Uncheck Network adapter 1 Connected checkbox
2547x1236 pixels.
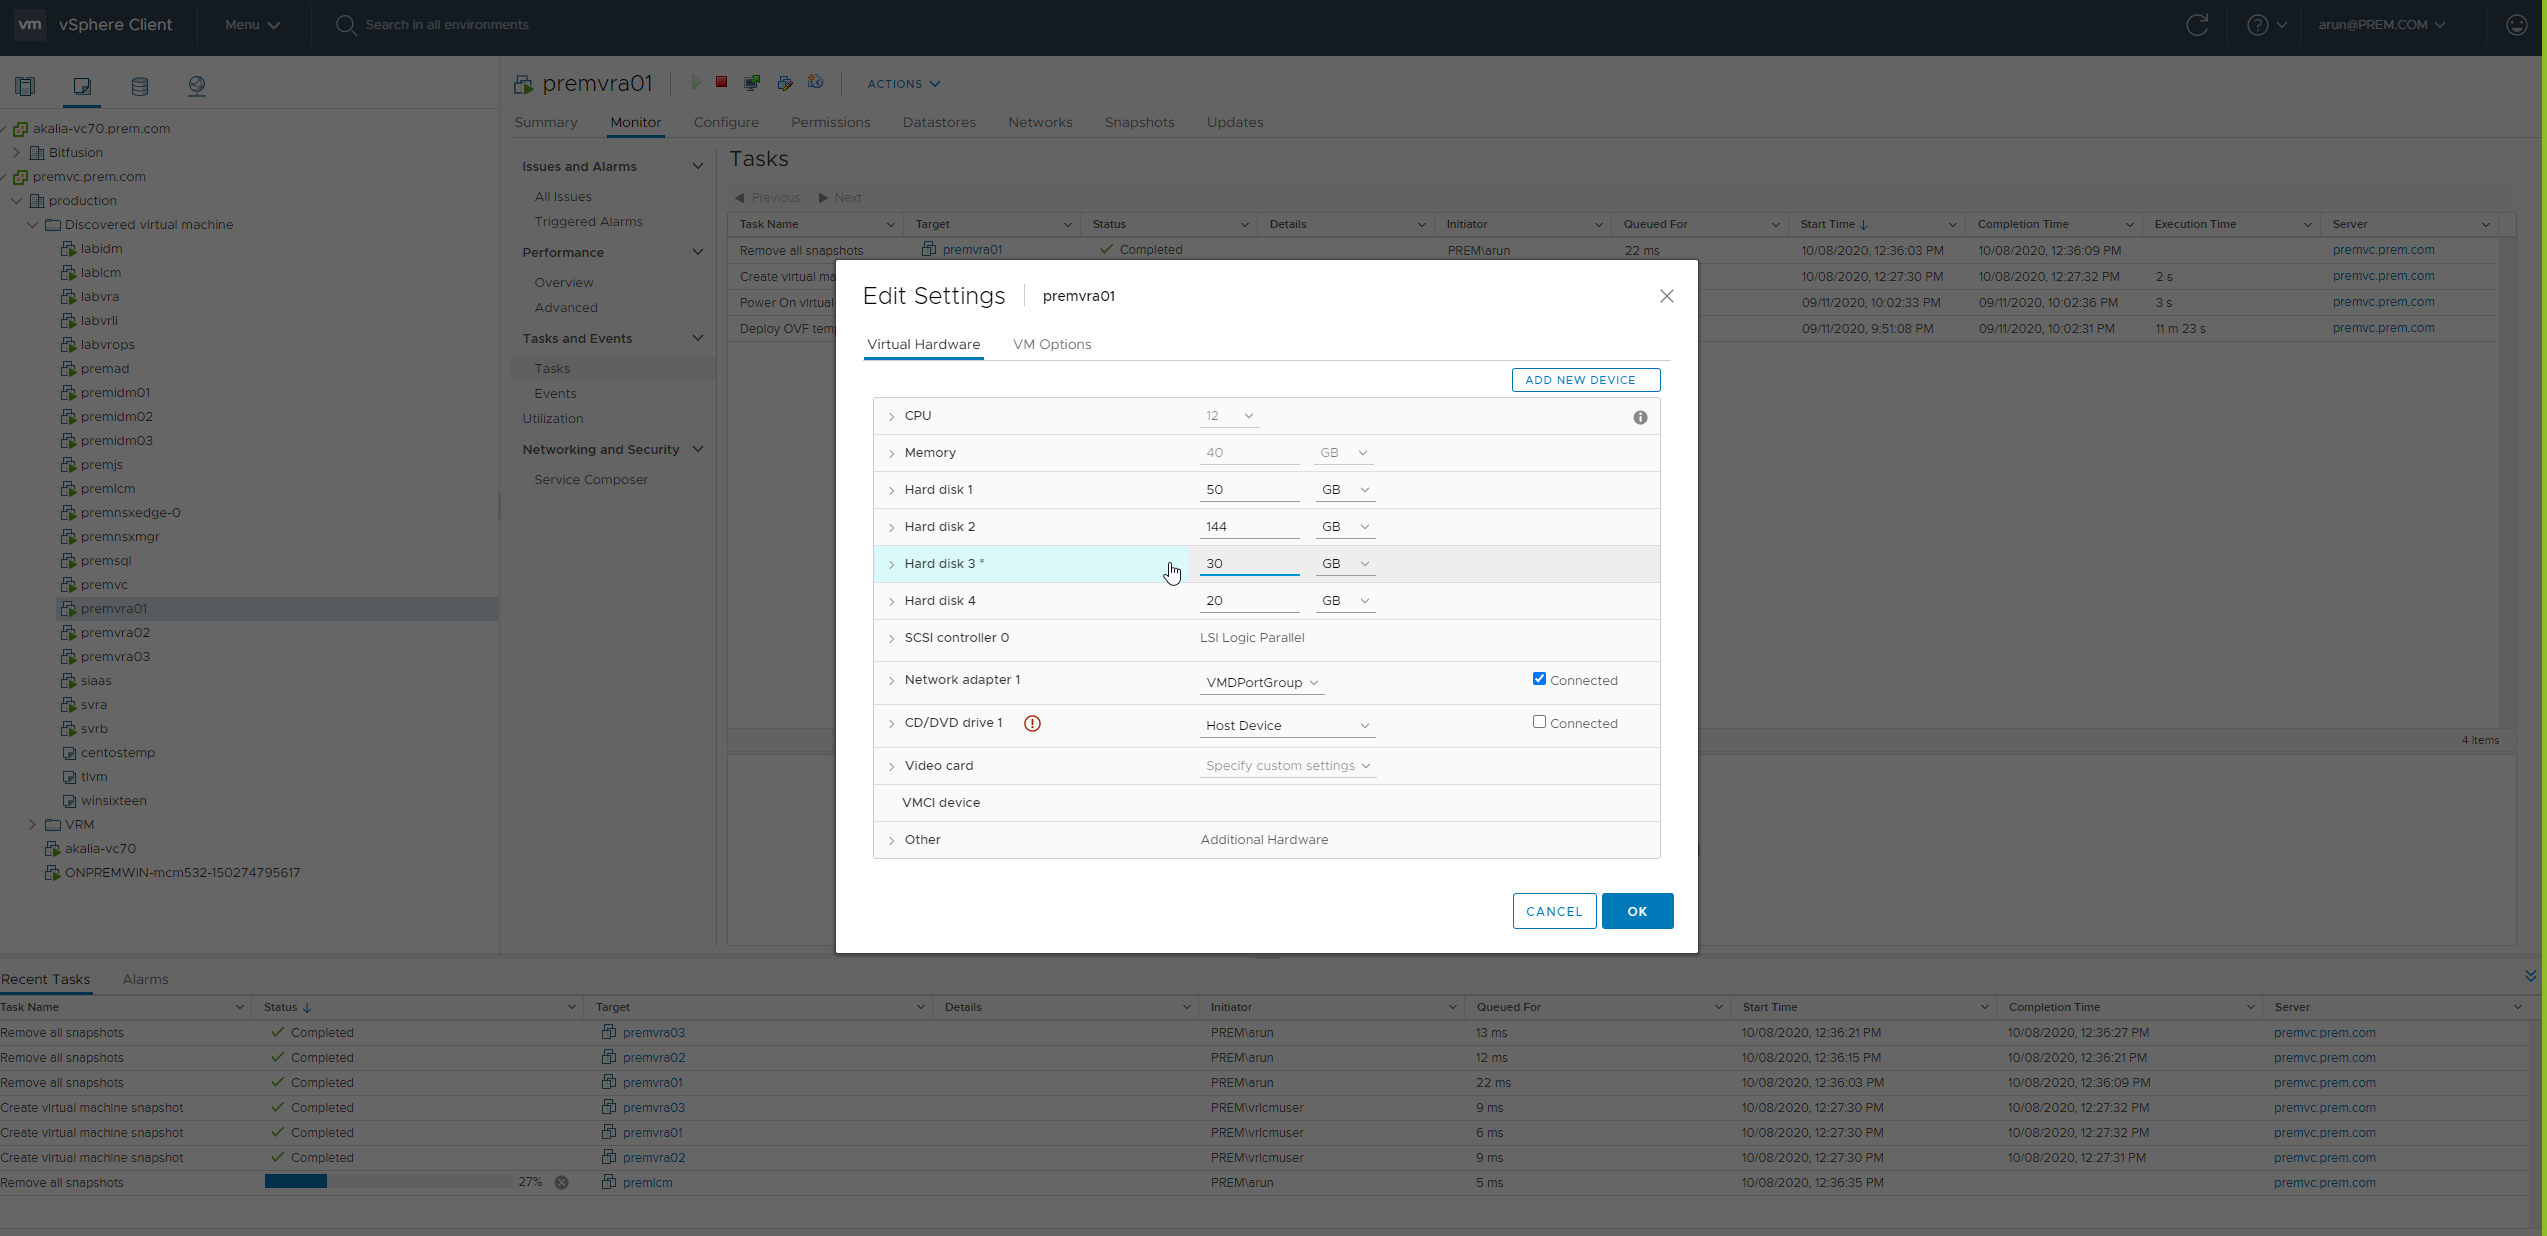tap(1539, 679)
